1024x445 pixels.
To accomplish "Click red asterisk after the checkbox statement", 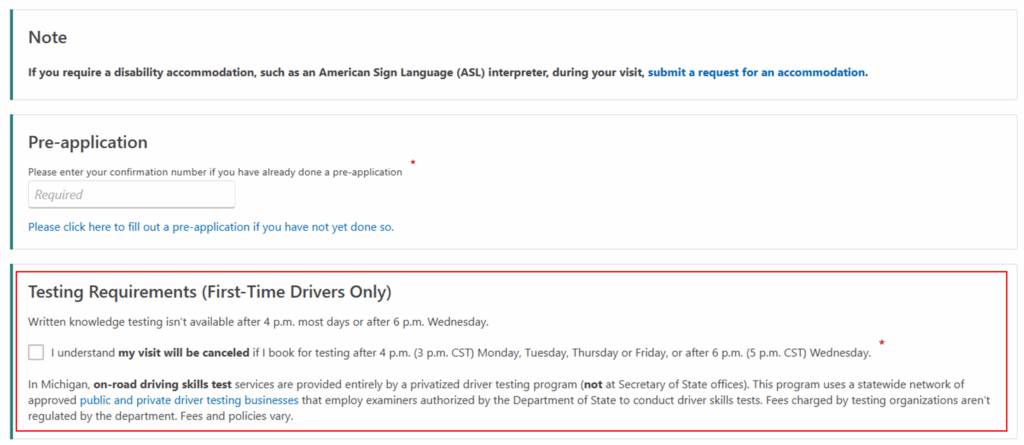I will pos(881,344).
